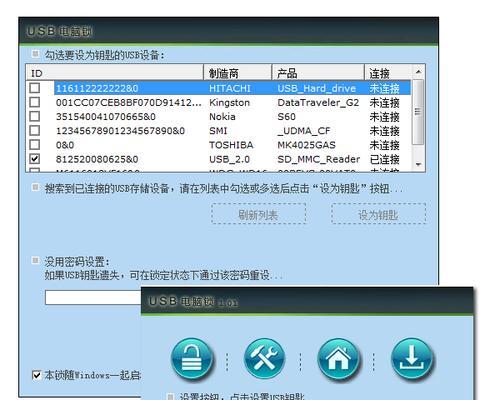
Task: Open settings with the hammer-and-wrench icon
Action: (265, 358)
